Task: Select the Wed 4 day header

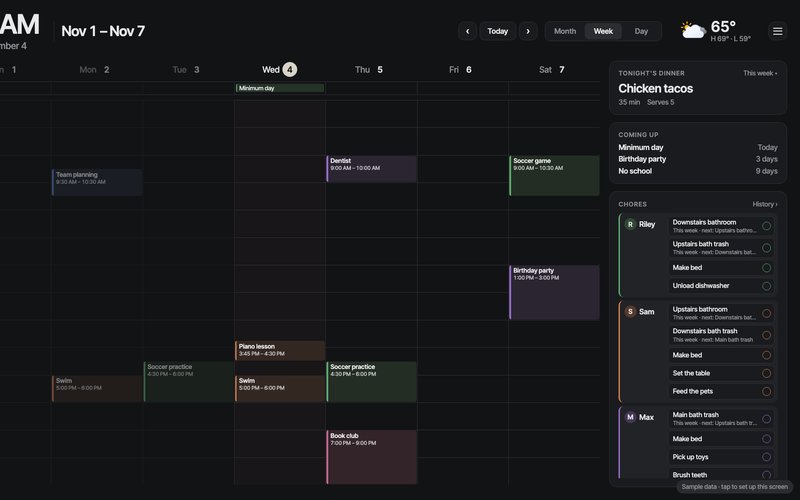Action: [x=280, y=69]
